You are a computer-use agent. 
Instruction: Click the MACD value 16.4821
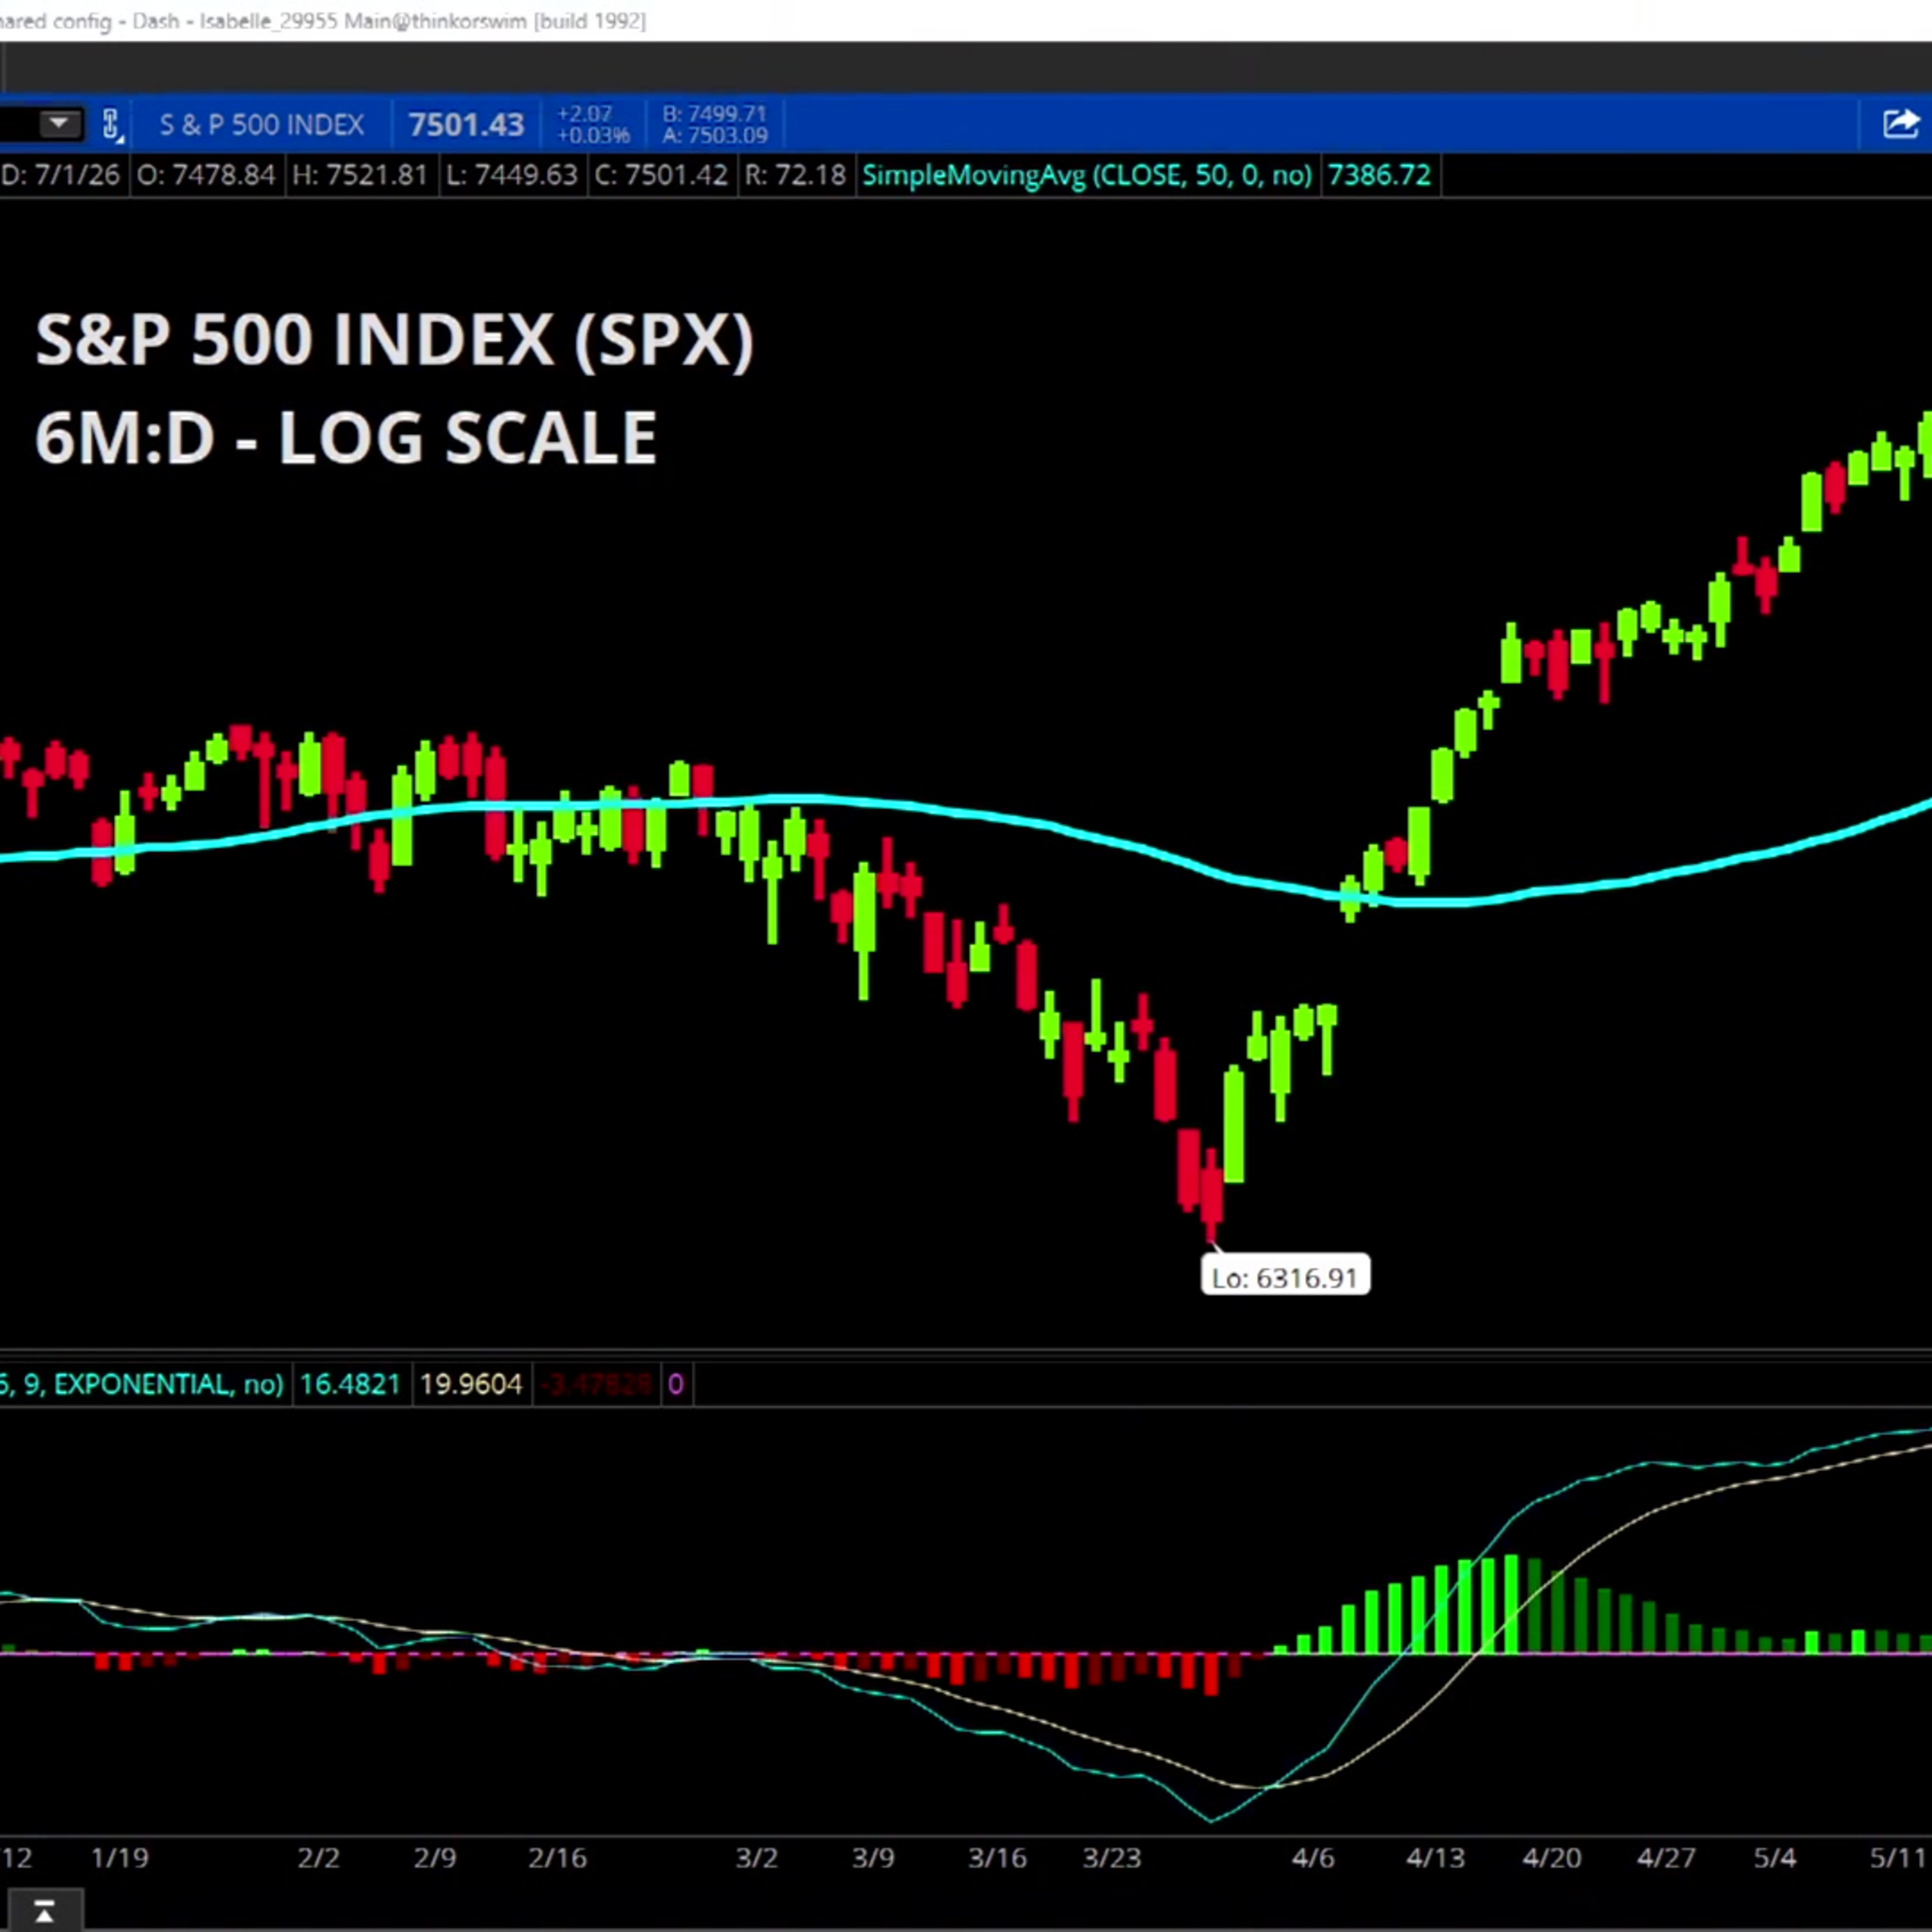tap(350, 1384)
